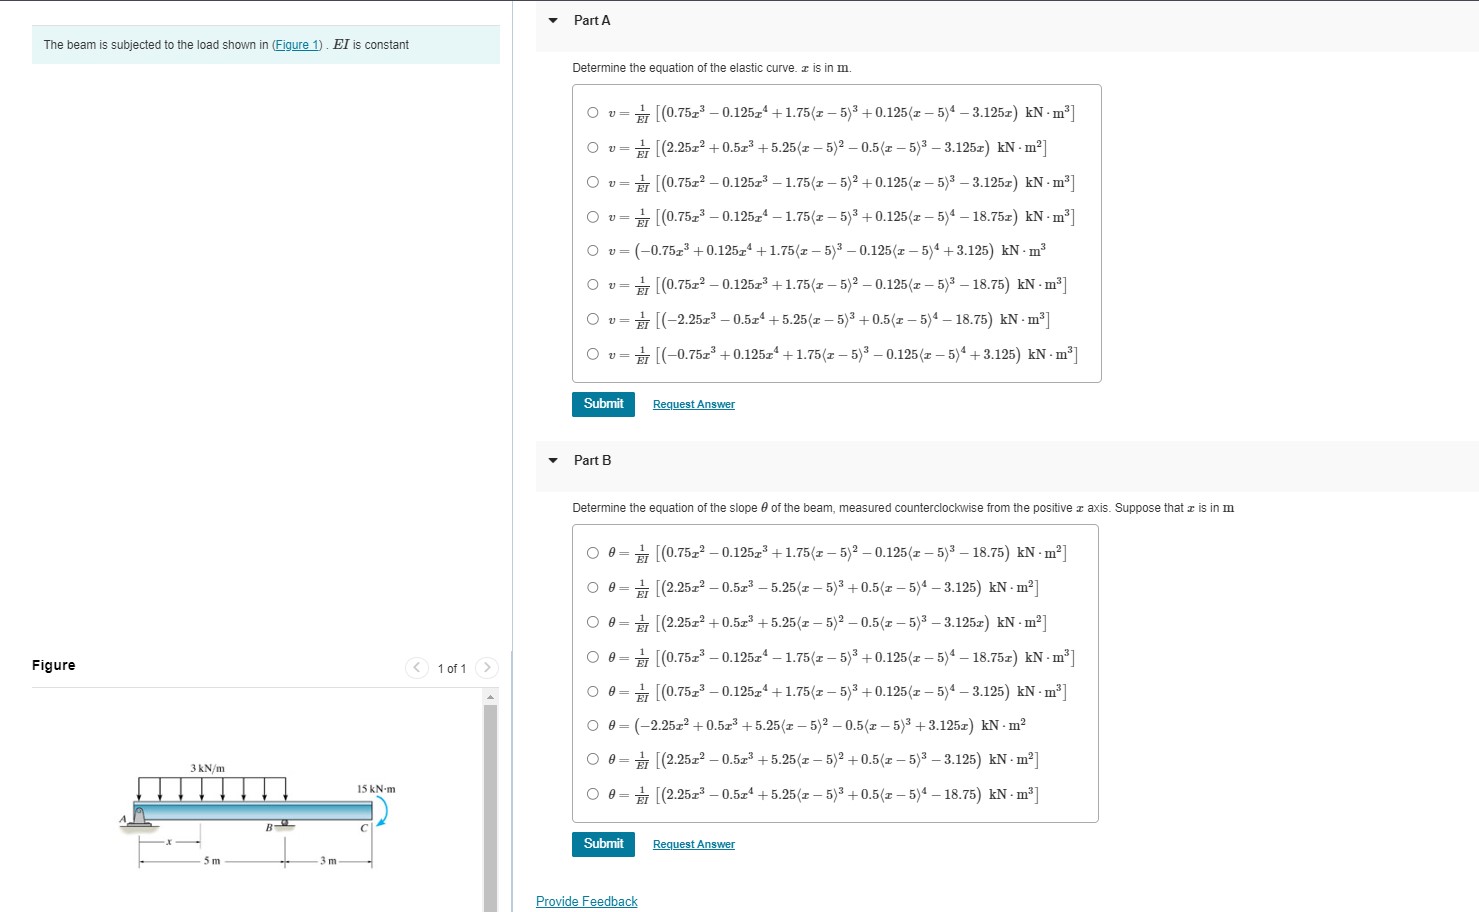Click the Figure heading label

click(x=53, y=665)
